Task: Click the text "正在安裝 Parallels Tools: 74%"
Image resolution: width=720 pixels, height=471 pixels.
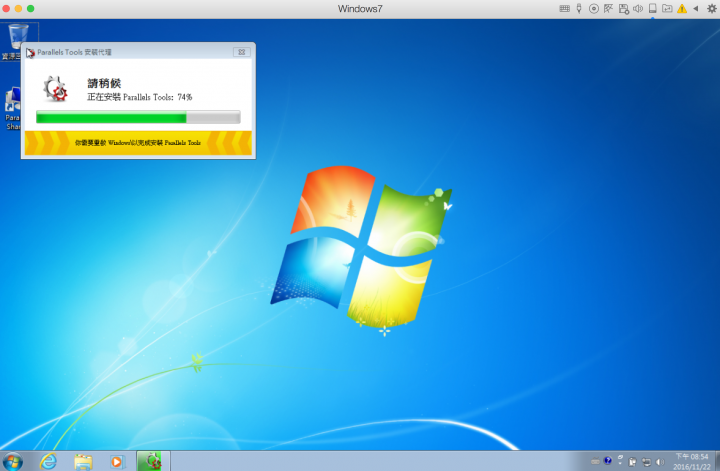Action: click(x=140, y=97)
